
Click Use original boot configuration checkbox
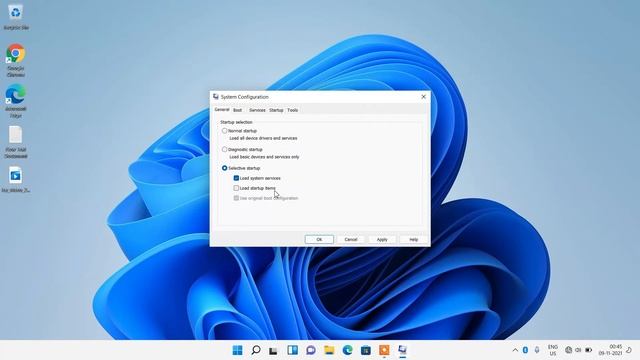tap(236, 198)
